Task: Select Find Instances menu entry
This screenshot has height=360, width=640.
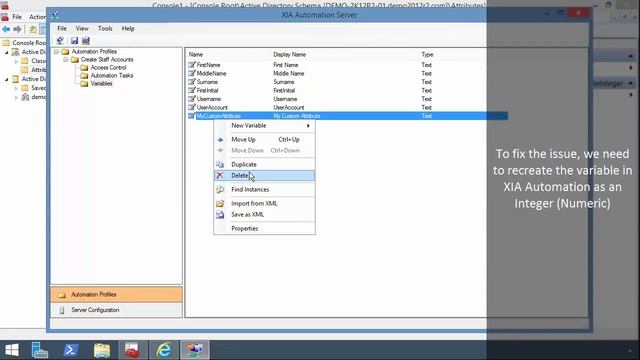Action: click(264, 189)
